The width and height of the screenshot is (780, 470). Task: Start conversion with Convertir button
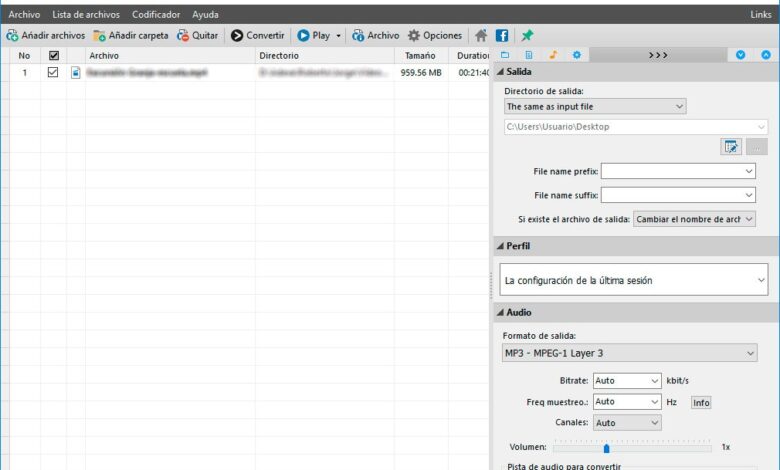(258, 35)
